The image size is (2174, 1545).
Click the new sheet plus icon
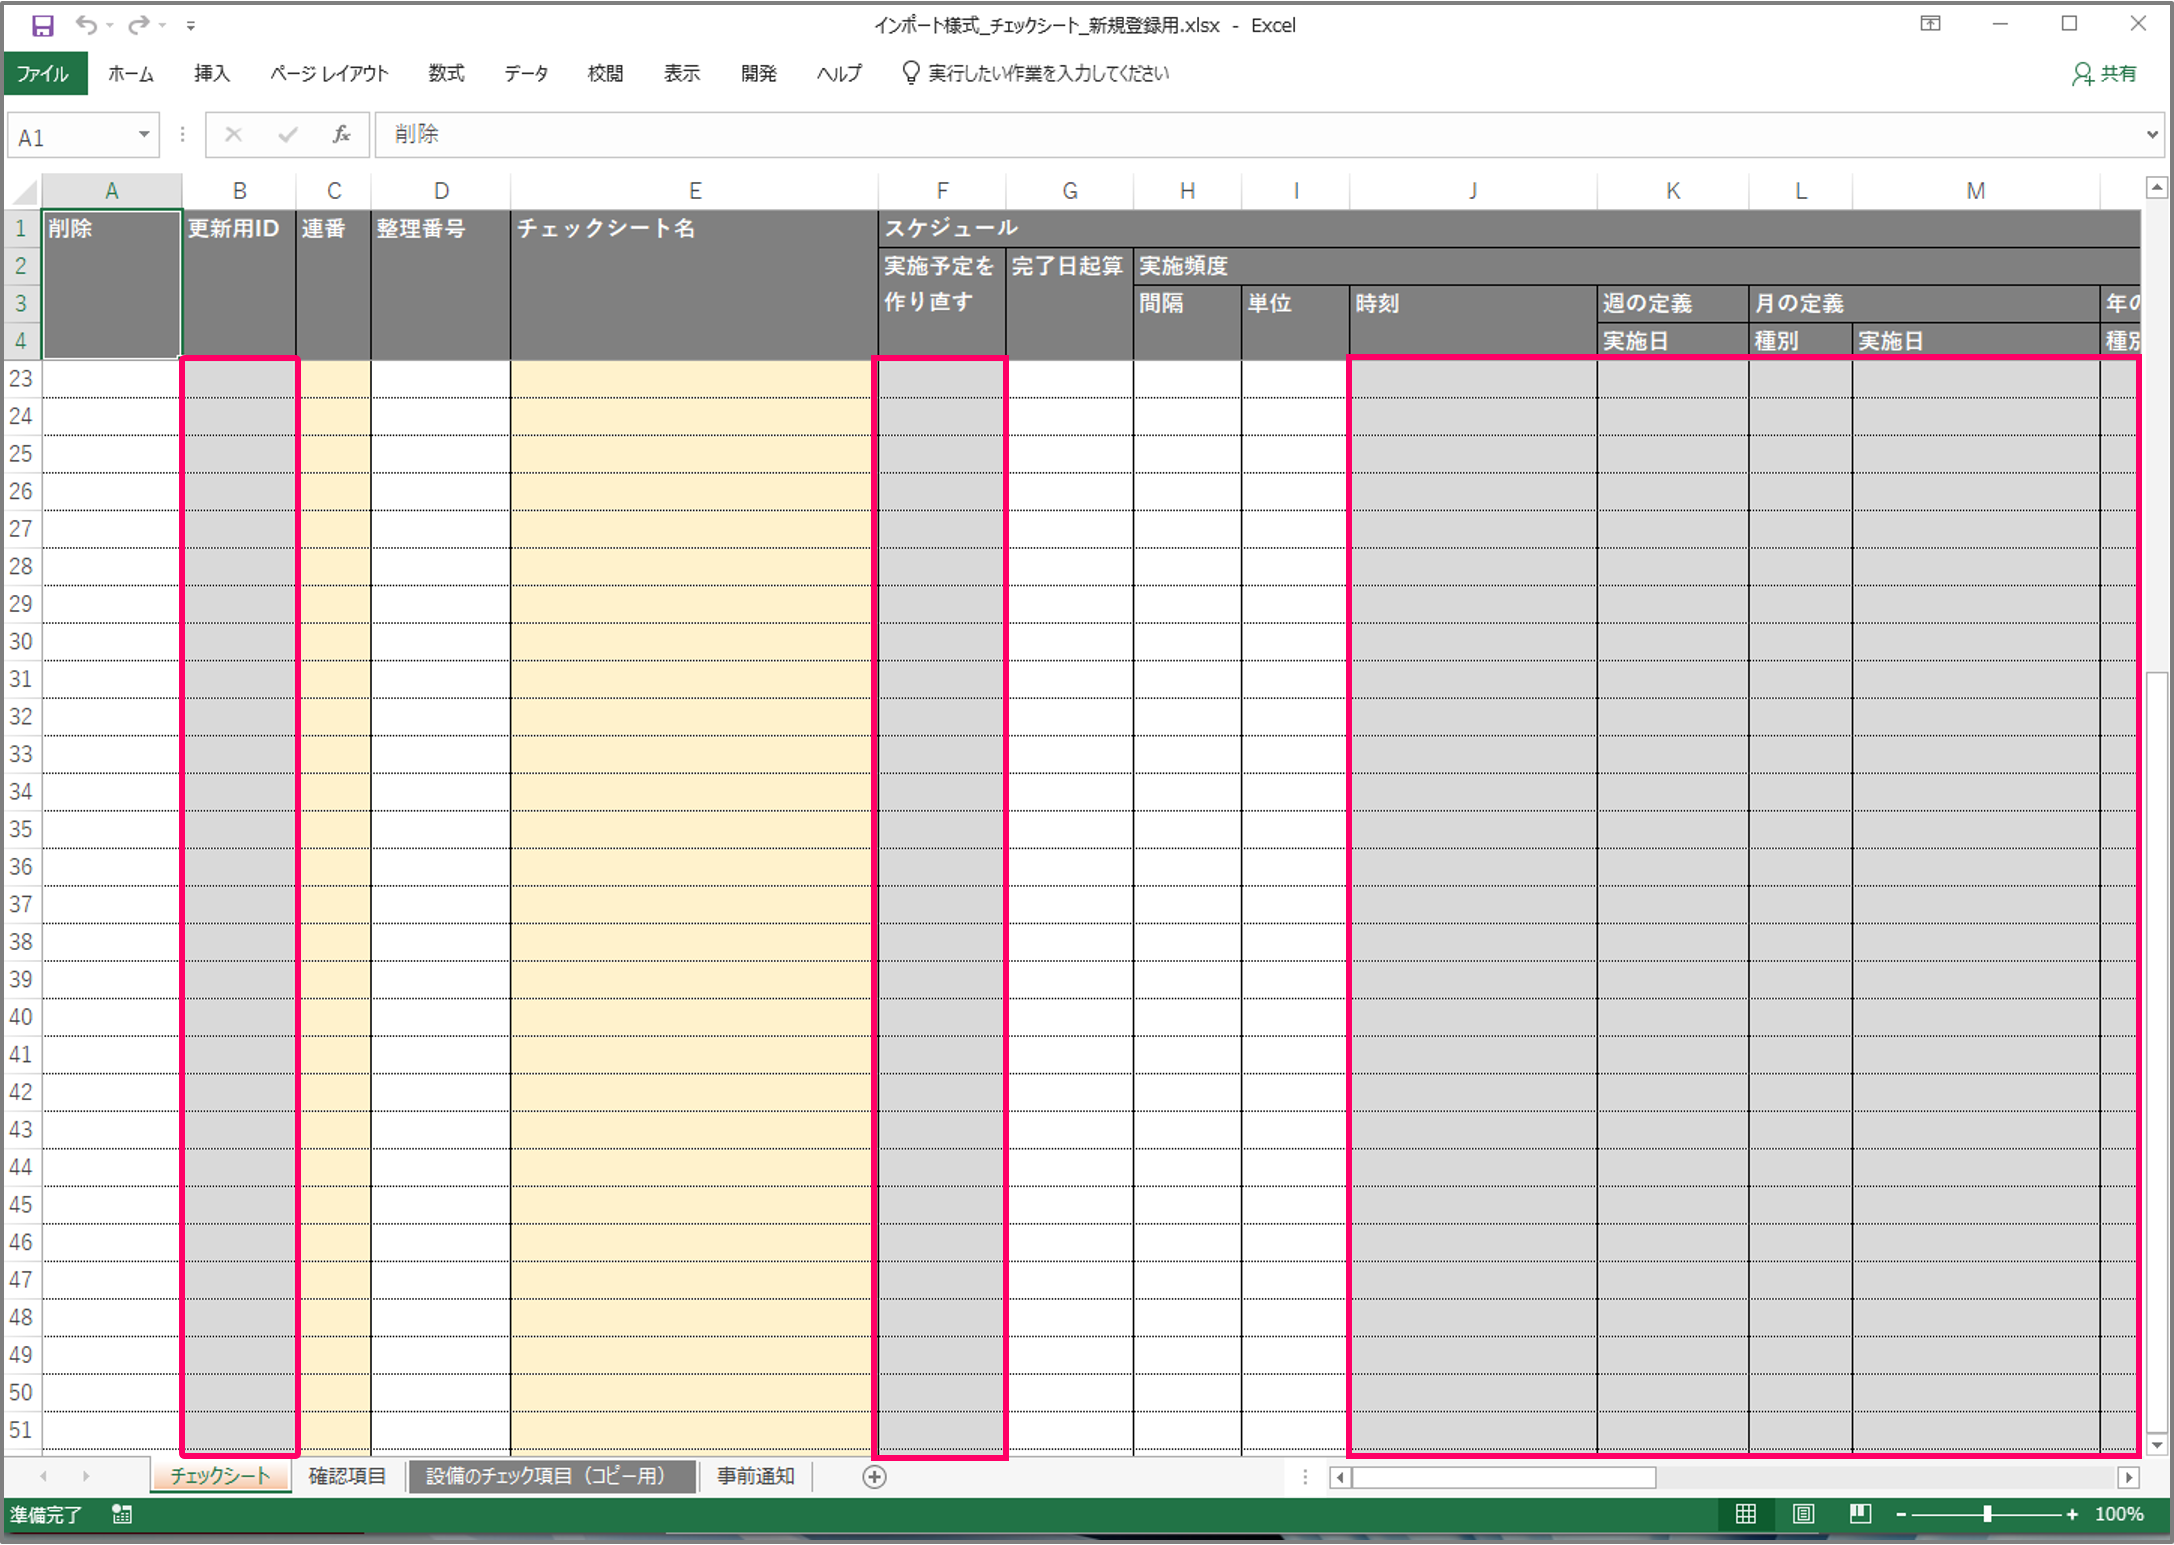point(874,1477)
